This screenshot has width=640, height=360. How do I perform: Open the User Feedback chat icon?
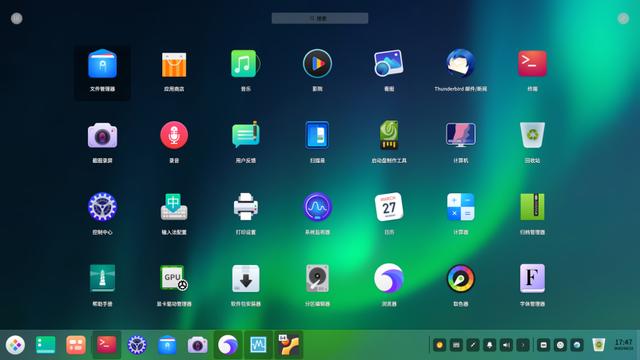(x=245, y=135)
